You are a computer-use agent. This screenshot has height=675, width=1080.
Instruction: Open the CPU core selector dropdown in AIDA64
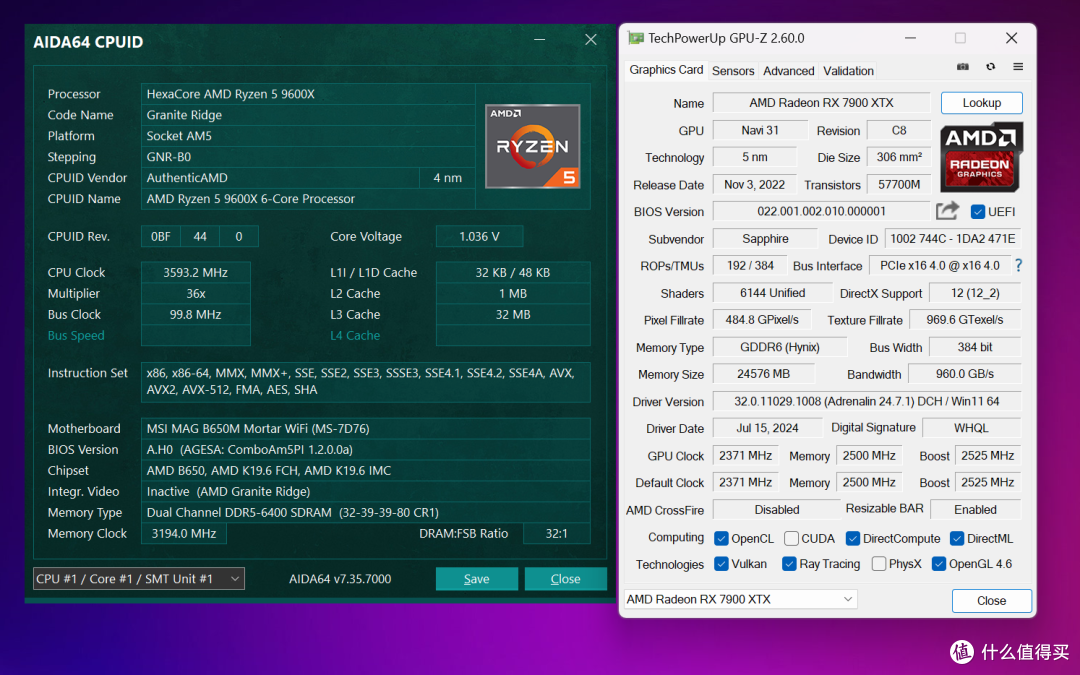point(138,579)
